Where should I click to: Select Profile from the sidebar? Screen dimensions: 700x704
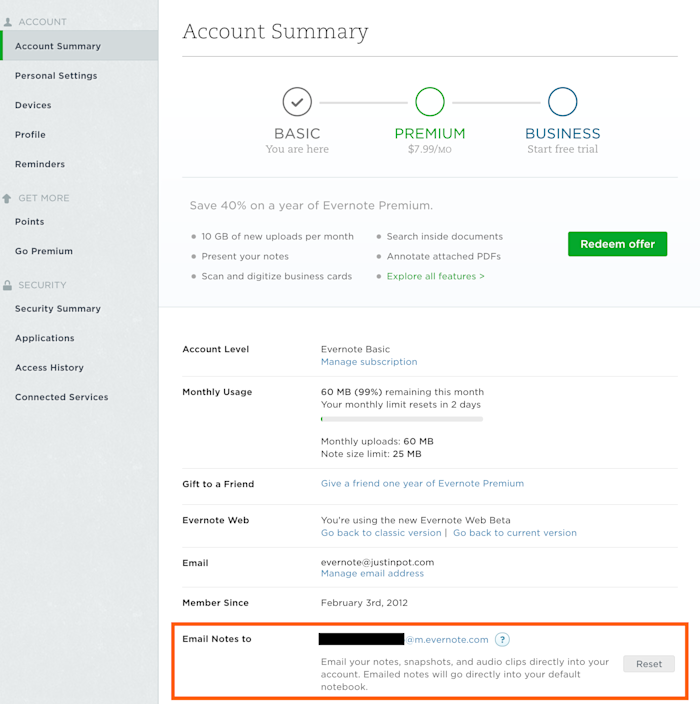click(x=30, y=135)
